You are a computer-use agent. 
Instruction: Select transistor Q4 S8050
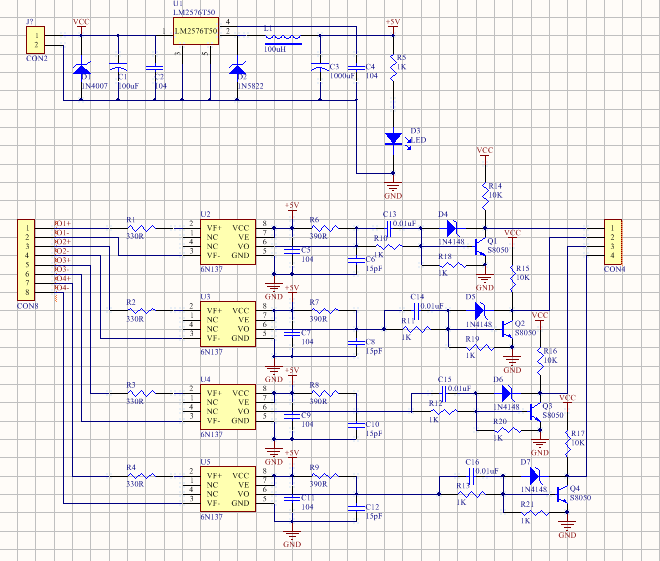click(562, 495)
